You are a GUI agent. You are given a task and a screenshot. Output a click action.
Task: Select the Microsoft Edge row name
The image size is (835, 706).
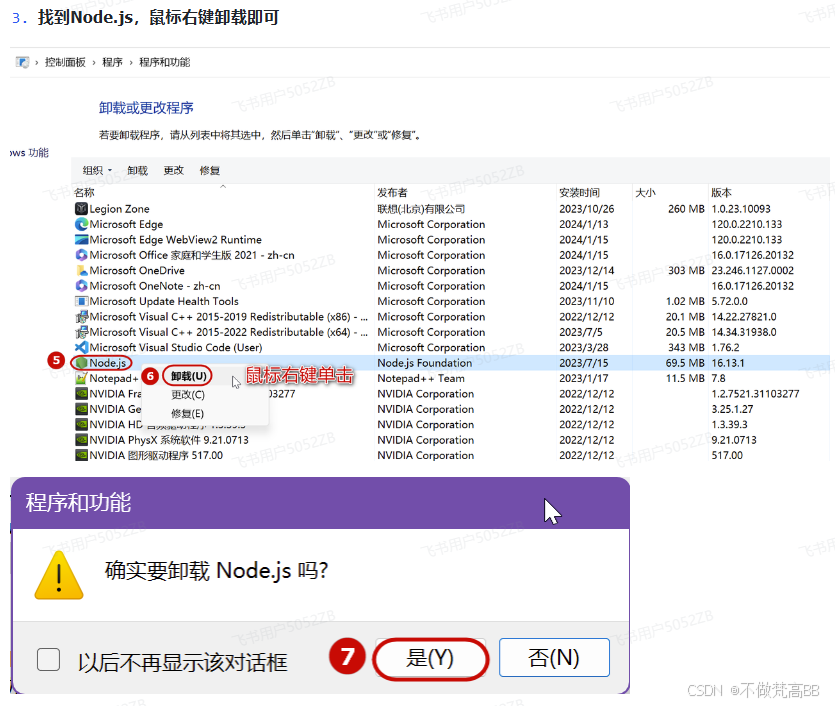[126, 224]
